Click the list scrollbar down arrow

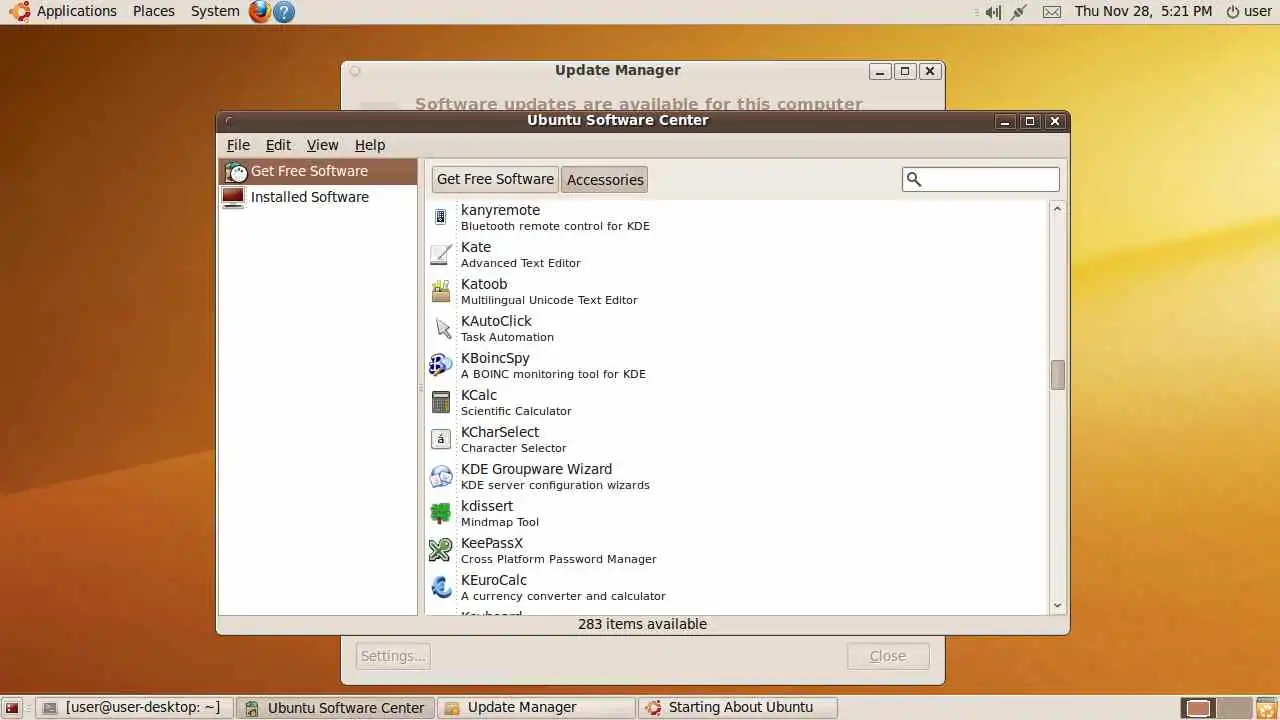click(1057, 606)
